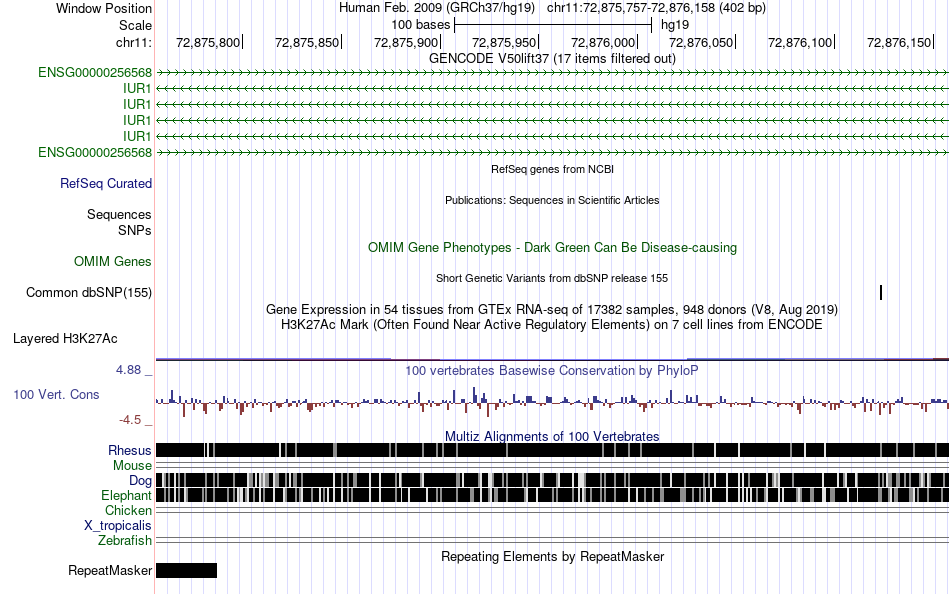Click the "Dog" species label

[140, 481]
